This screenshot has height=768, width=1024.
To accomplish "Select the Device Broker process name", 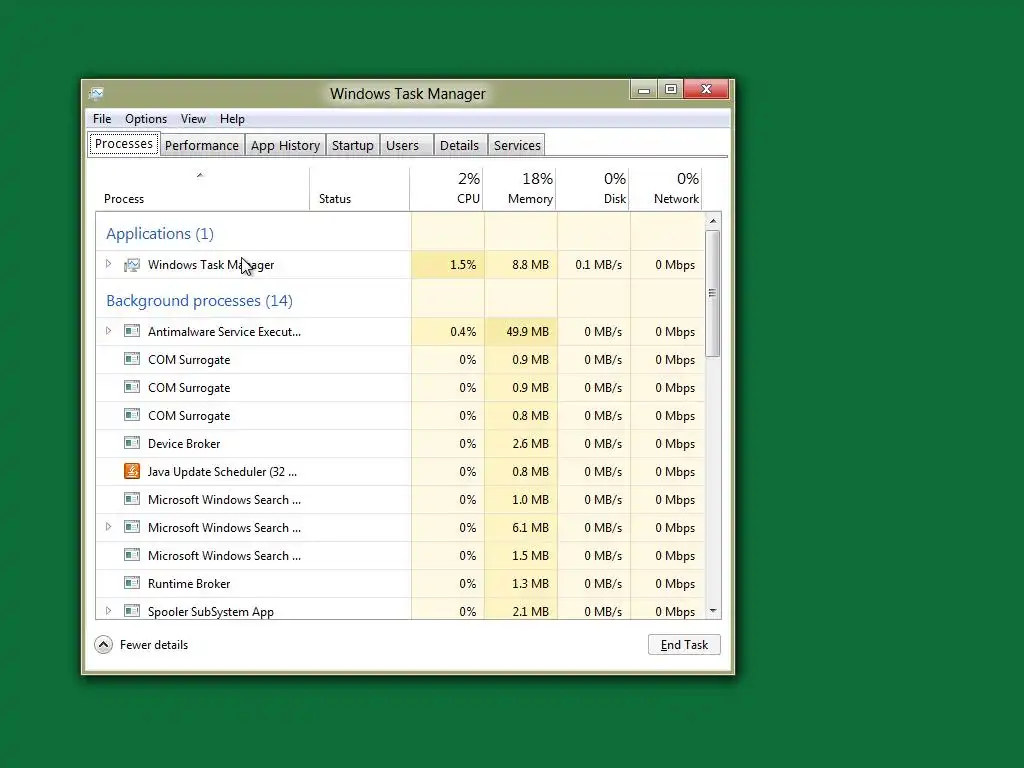I will (x=184, y=443).
